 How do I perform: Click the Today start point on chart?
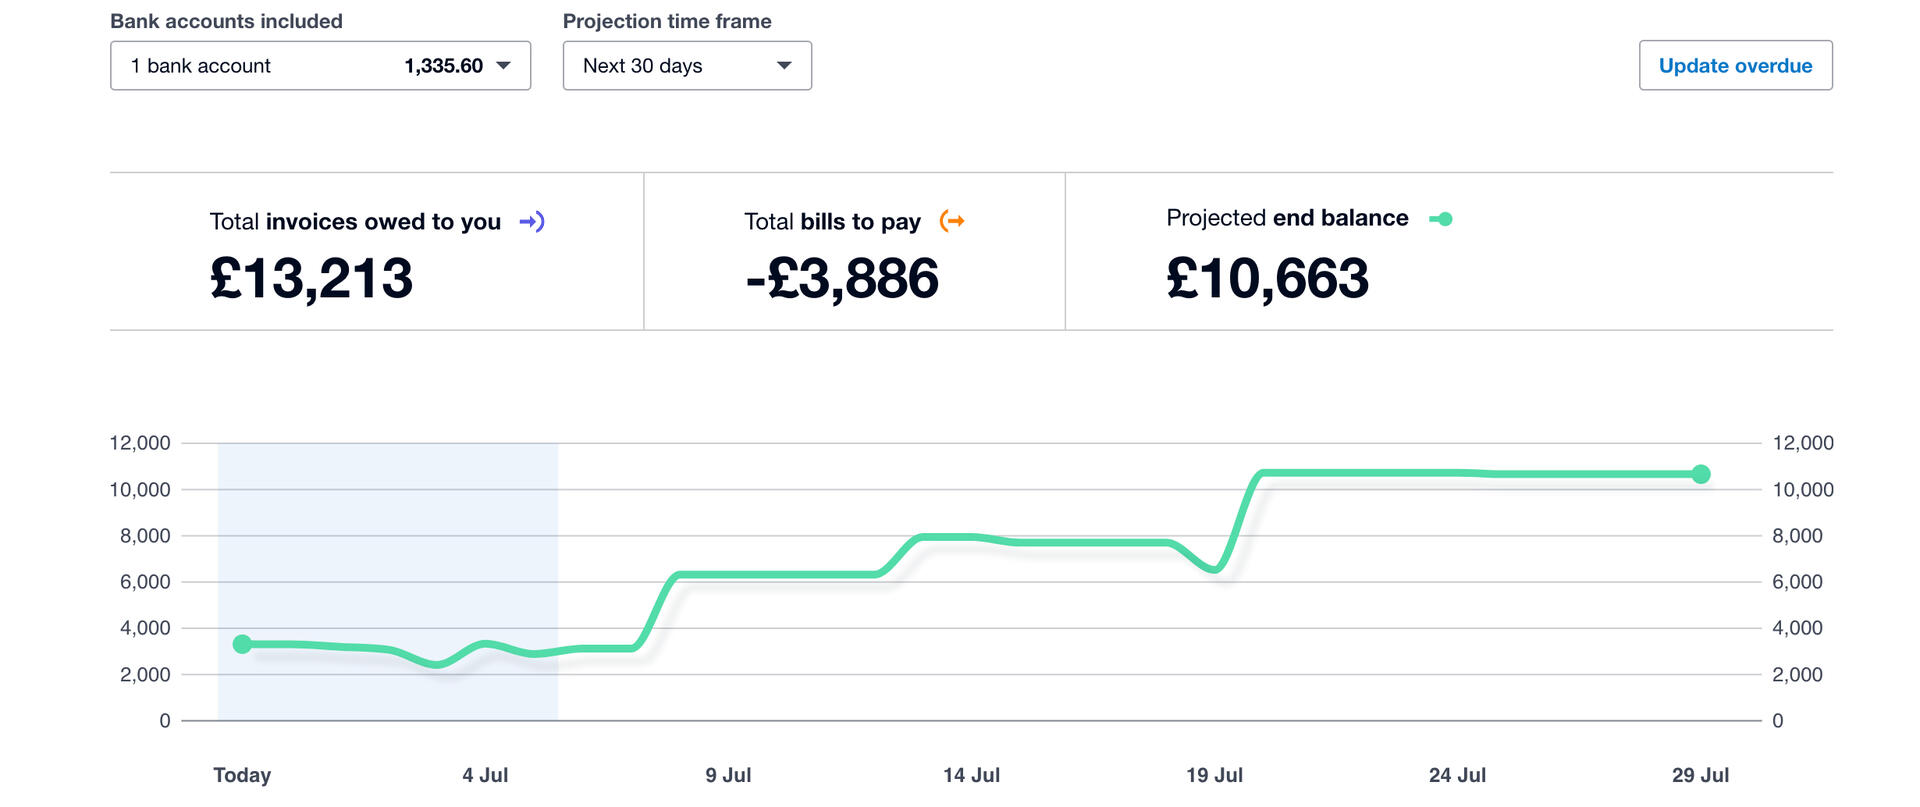click(x=242, y=644)
